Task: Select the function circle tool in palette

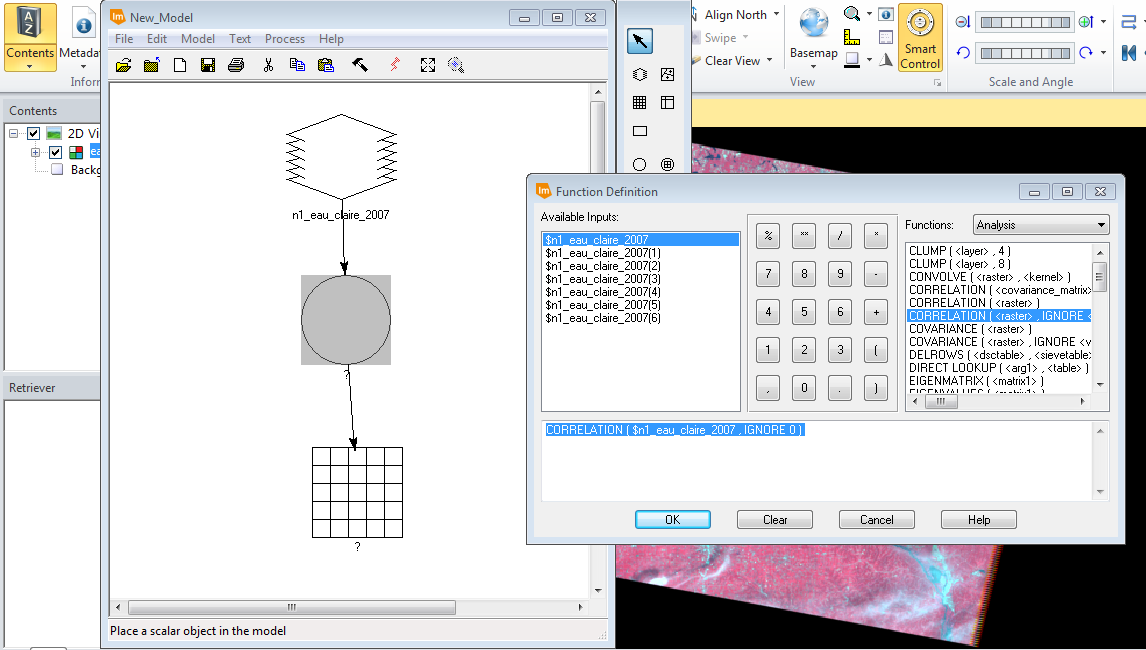Action: pos(640,165)
